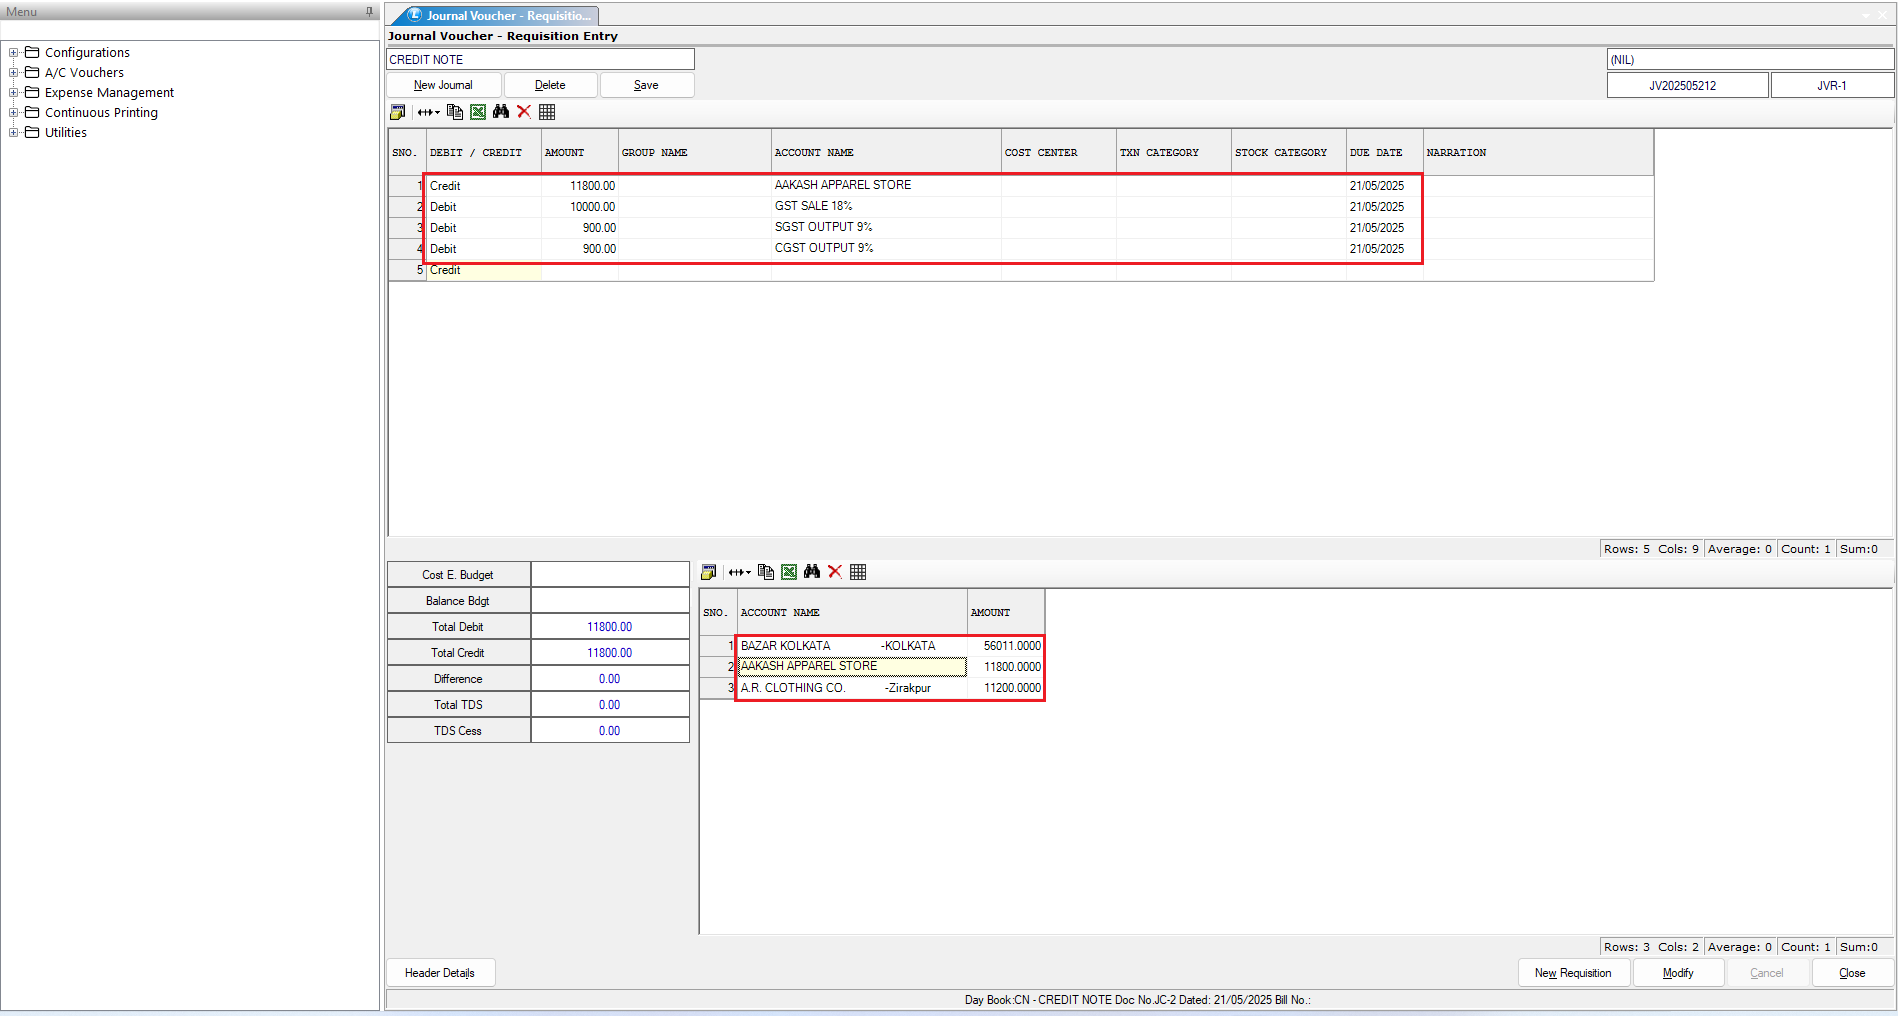1898x1016 pixels.
Task: Expand the Configurations tree node
Action: (14, 53)
